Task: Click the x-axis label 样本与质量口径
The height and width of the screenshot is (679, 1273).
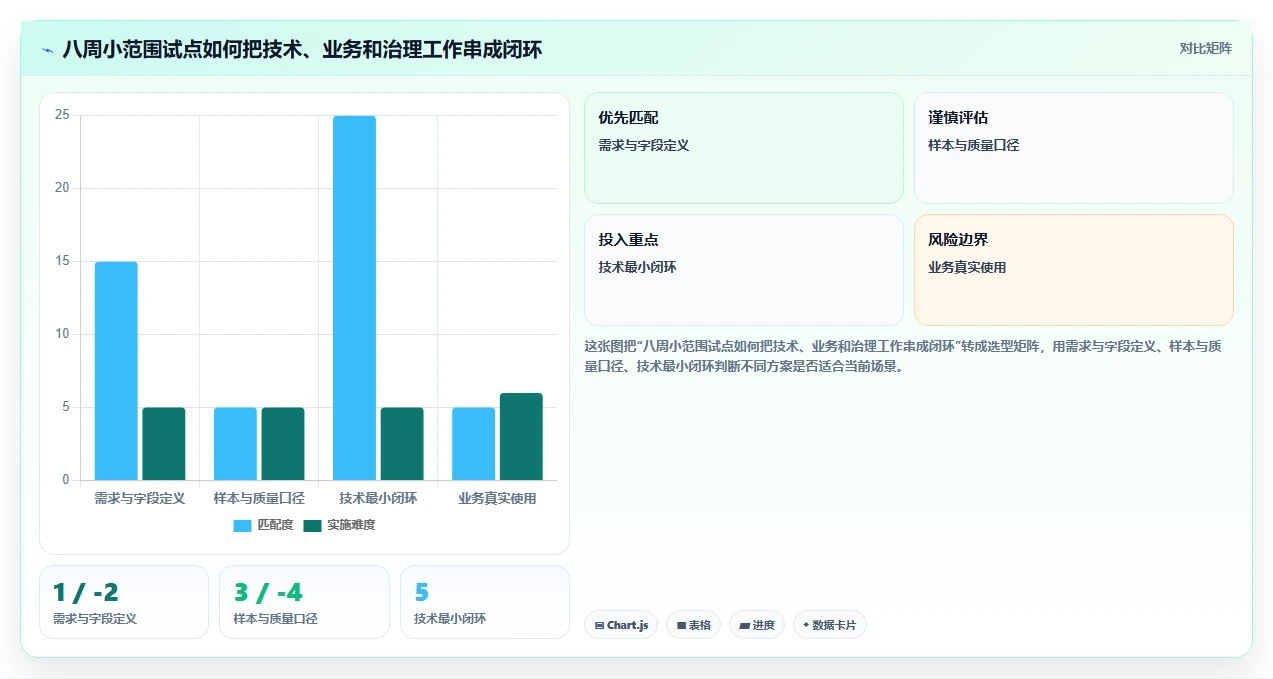Action: click(259, 498)
